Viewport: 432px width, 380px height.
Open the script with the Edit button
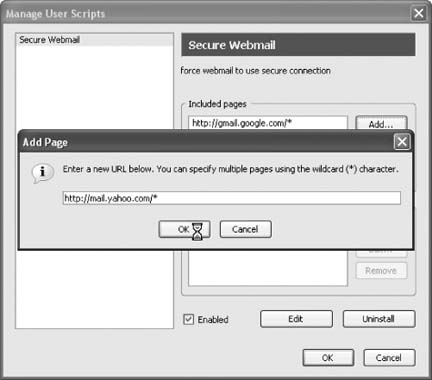[x=296, y=319]
